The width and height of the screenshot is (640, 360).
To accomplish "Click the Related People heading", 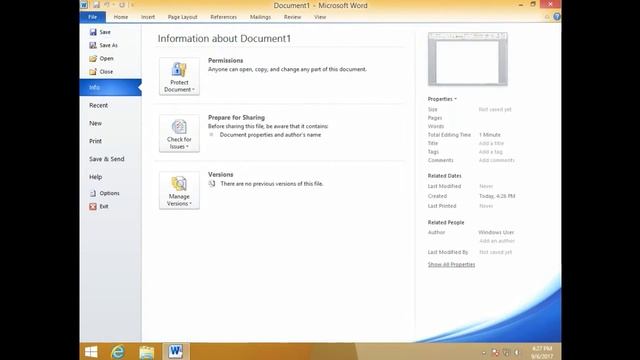I will click(x=446, y=222).
